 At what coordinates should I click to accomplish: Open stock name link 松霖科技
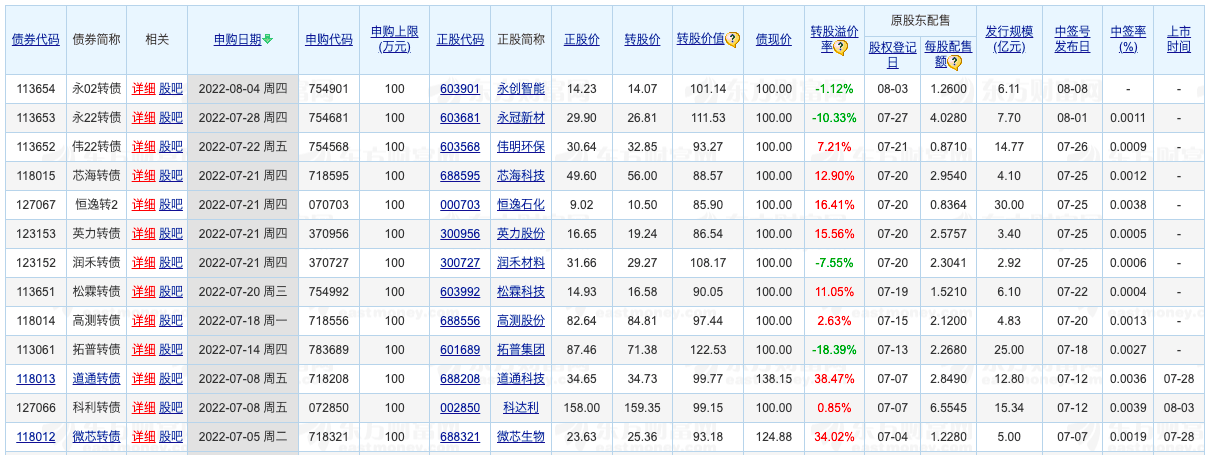[521, 292]
